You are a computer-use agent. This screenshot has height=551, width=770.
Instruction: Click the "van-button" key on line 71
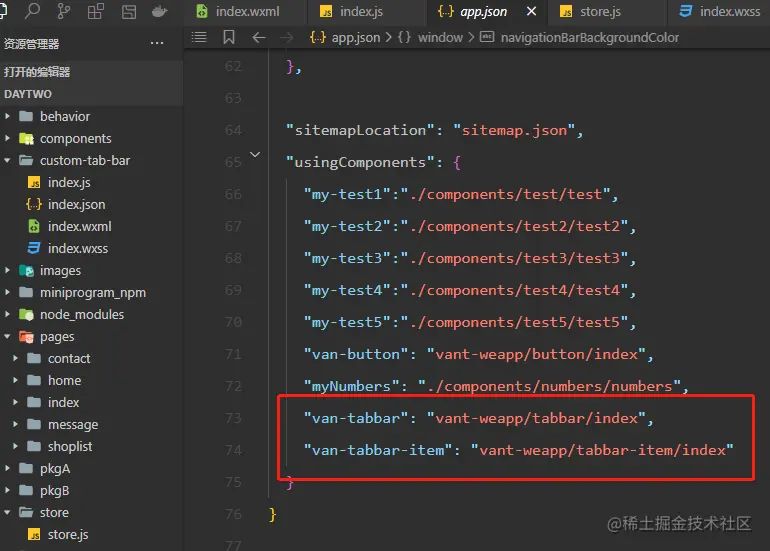pos(356,354)
